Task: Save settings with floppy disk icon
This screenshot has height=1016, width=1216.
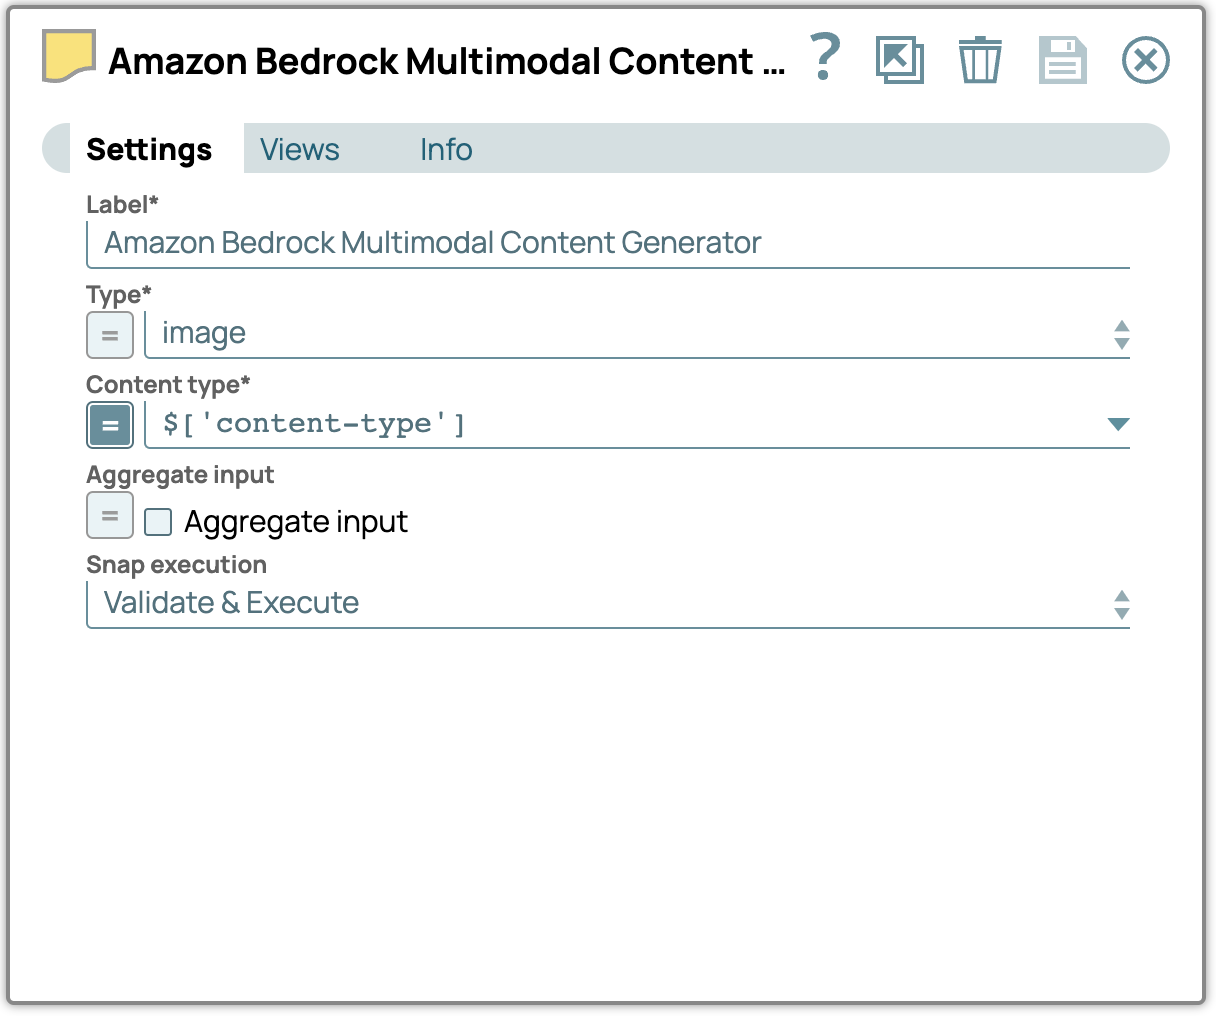Action: (x=1062, y=60)
